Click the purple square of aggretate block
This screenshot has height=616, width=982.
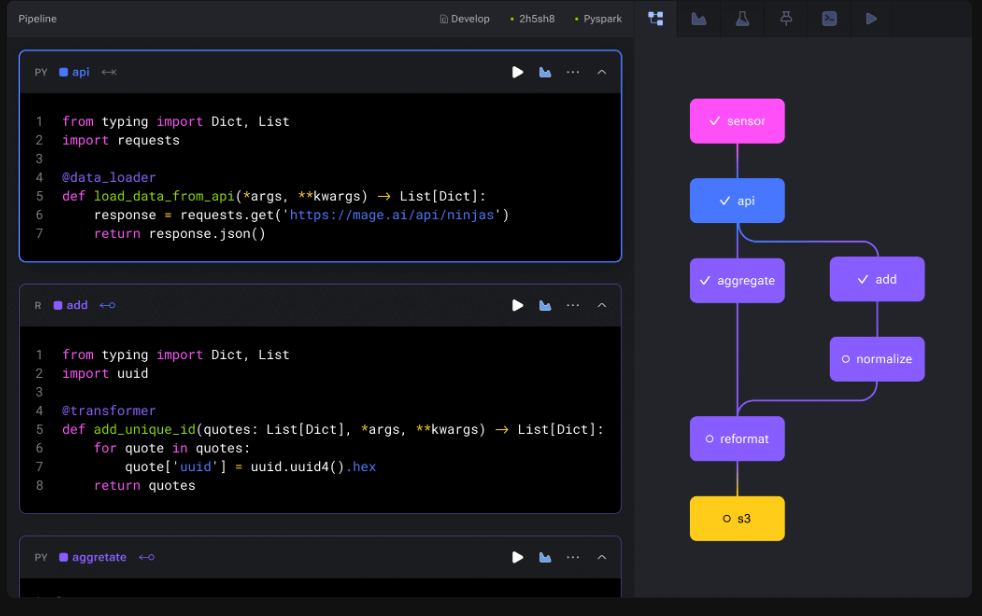coord(63,557)
